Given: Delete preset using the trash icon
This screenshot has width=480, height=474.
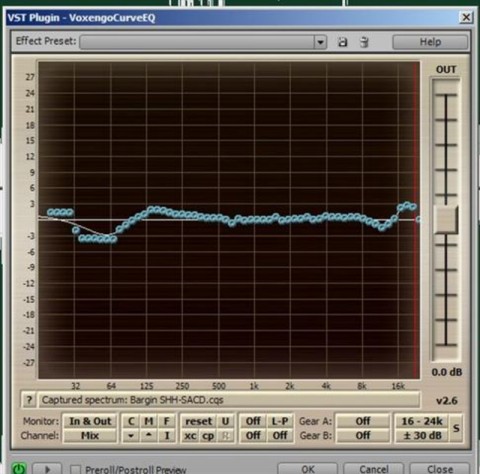Looking at the screenshot, I should [364, 42].
